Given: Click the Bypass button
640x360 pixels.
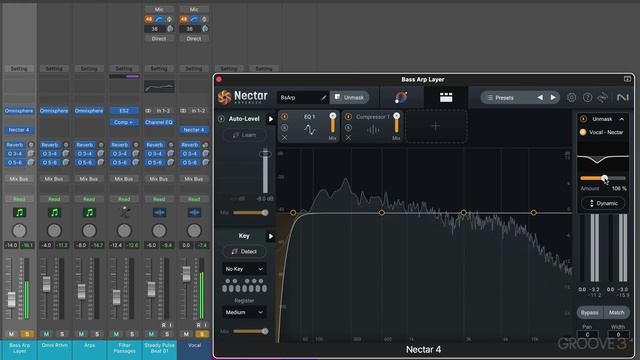Looking at the screenshot, I should [x=590, y=312].
